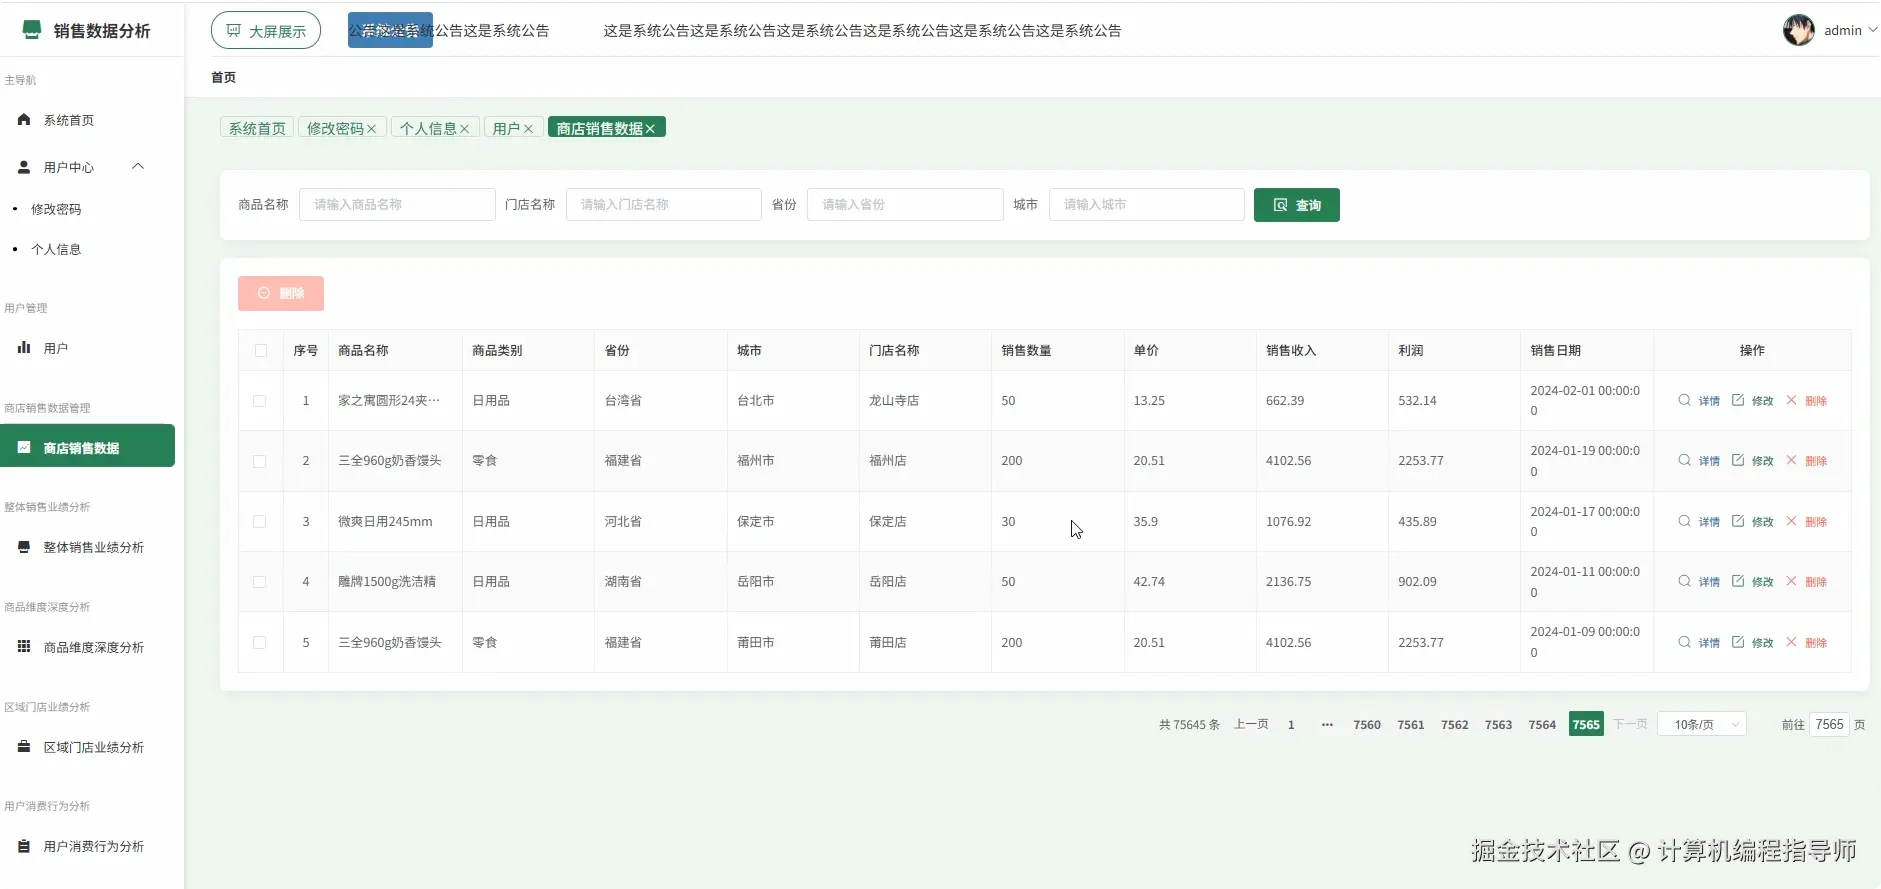Click the 门店名称 input field
Screen dimensions: 1881x889
664,204
